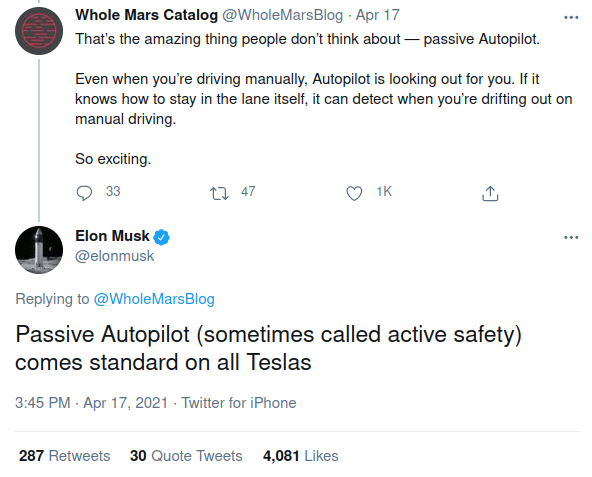Click the blue verified badge by Elon Musk
The width and height of the screenshot is (592, 477).
tap(162, 237)
